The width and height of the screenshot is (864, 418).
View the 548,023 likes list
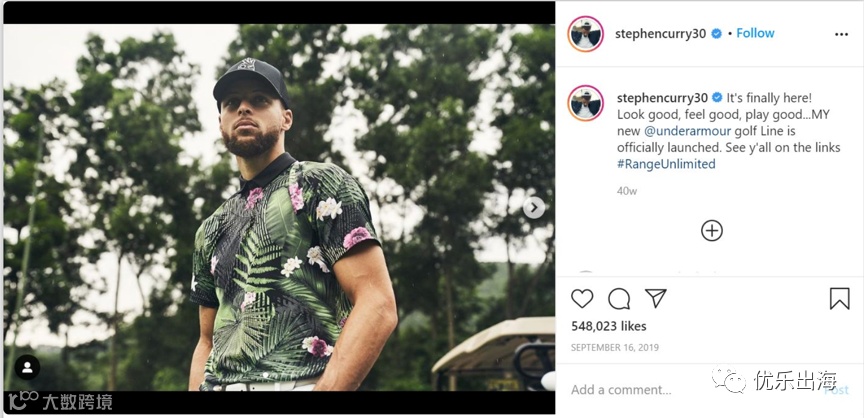(608, 326)
